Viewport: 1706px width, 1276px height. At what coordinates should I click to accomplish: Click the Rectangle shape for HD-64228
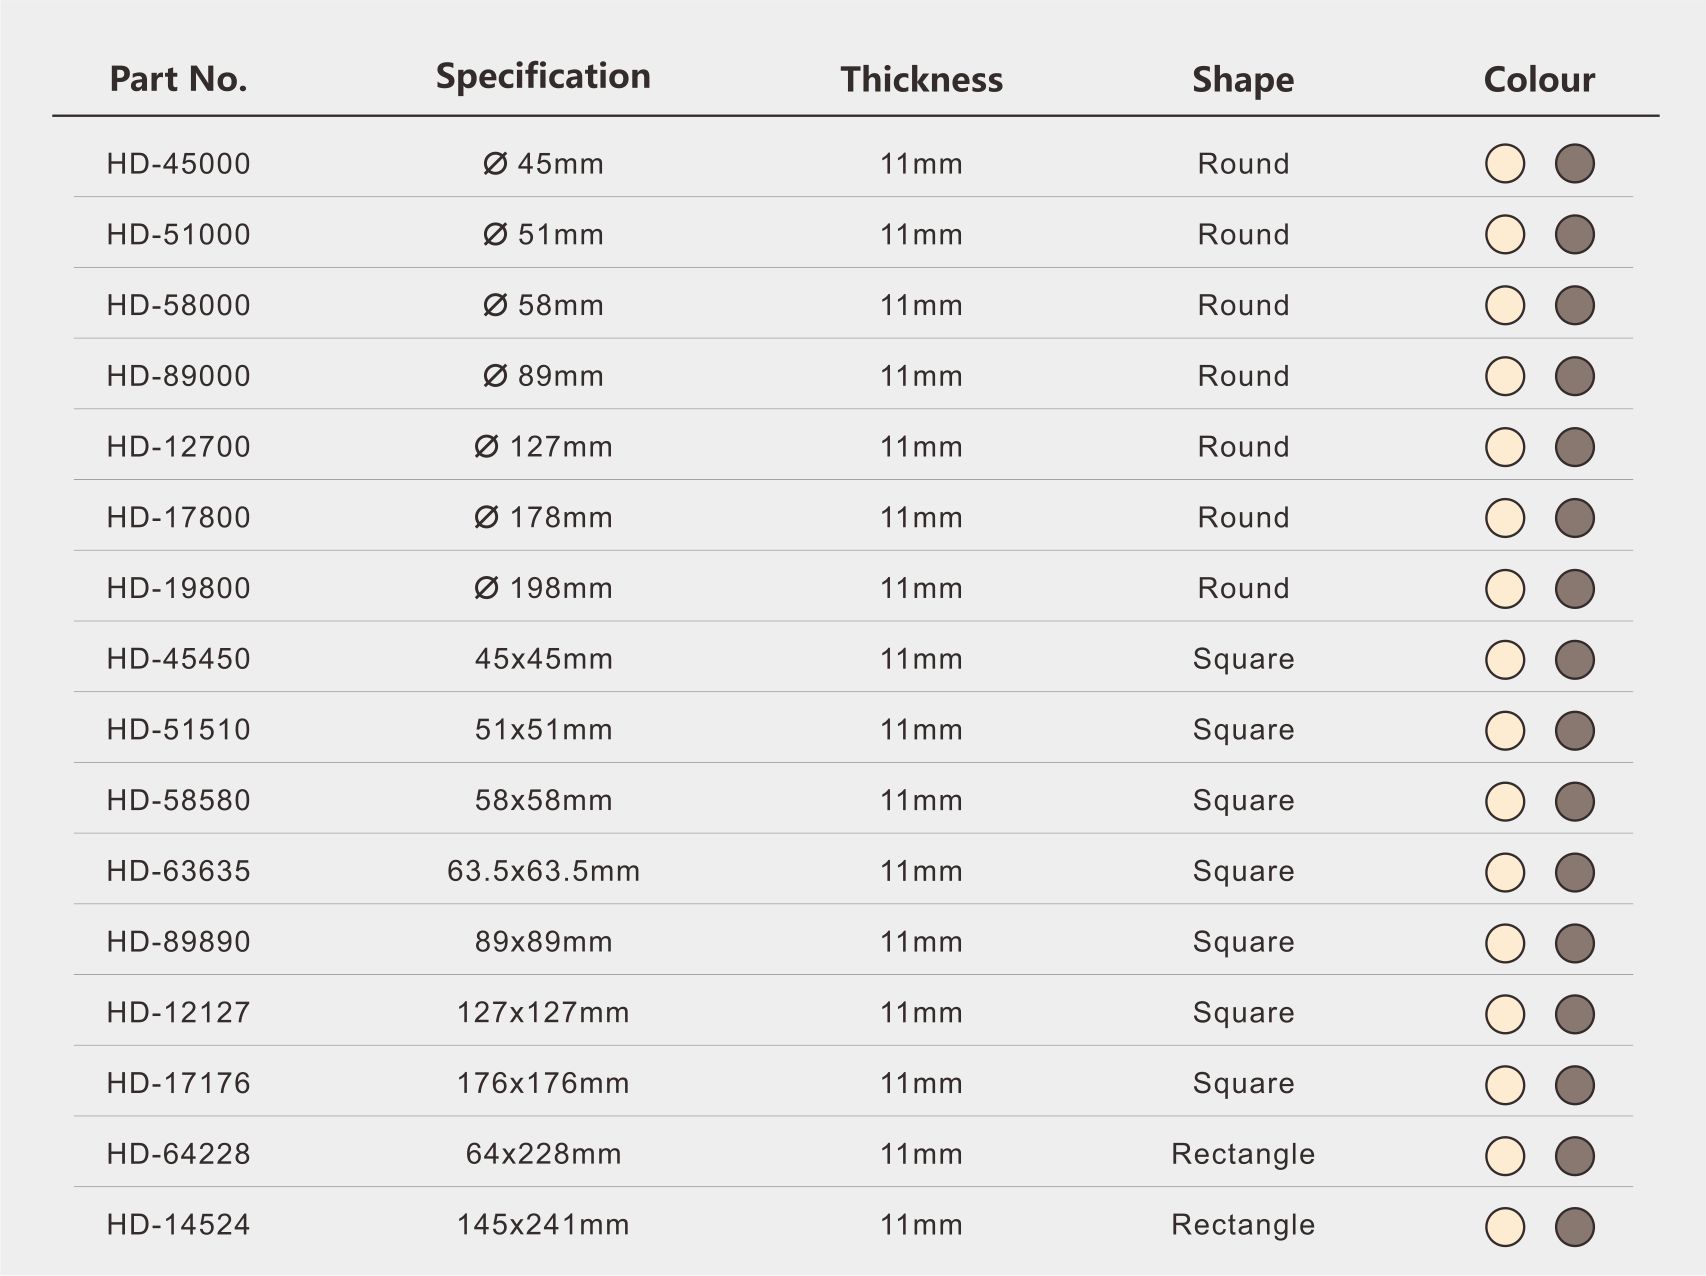pyautogui.click(x=1242, y=1154)
